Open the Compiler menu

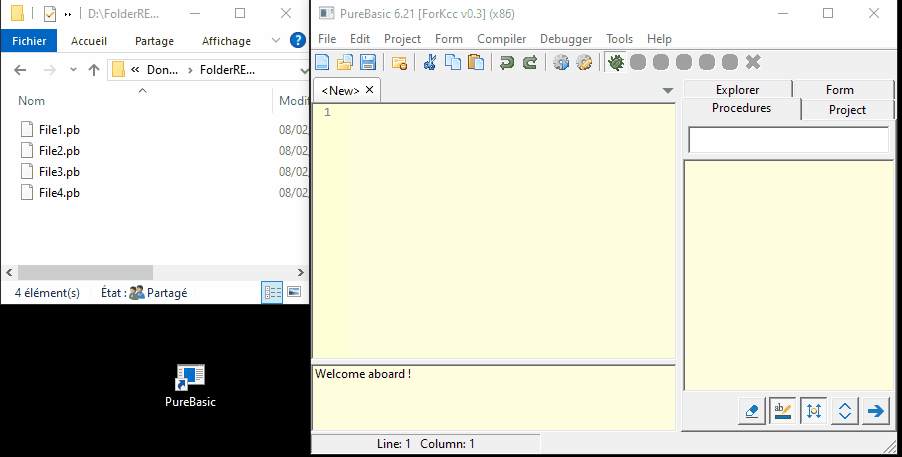(501, 38)
